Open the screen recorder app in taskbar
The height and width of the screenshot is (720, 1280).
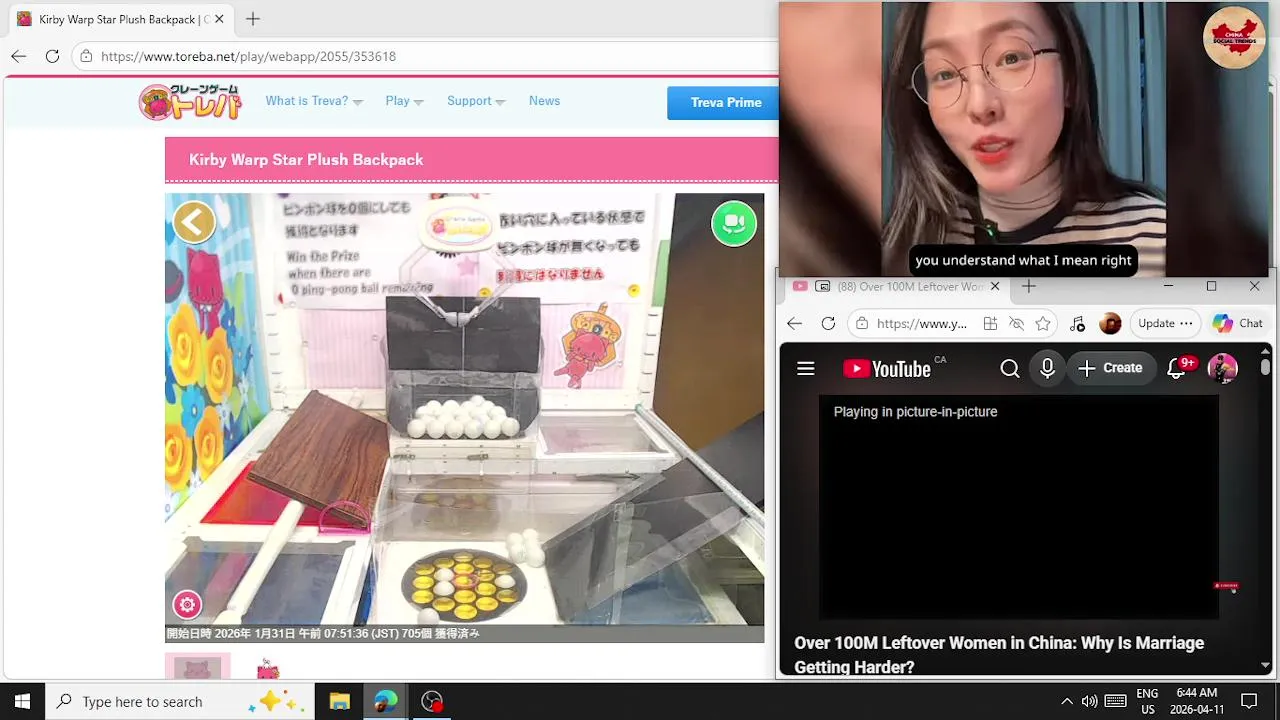tap(432, 701)
